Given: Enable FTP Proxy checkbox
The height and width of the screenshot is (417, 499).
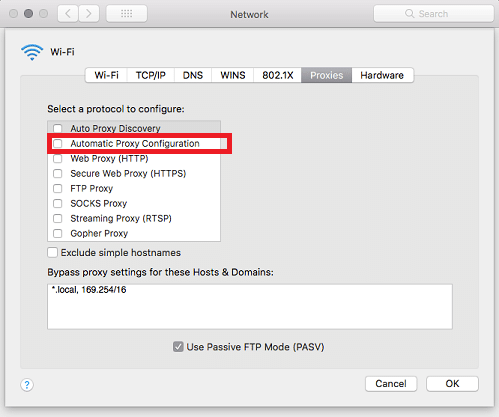Looking at the screenshot, I should [58, 188].
